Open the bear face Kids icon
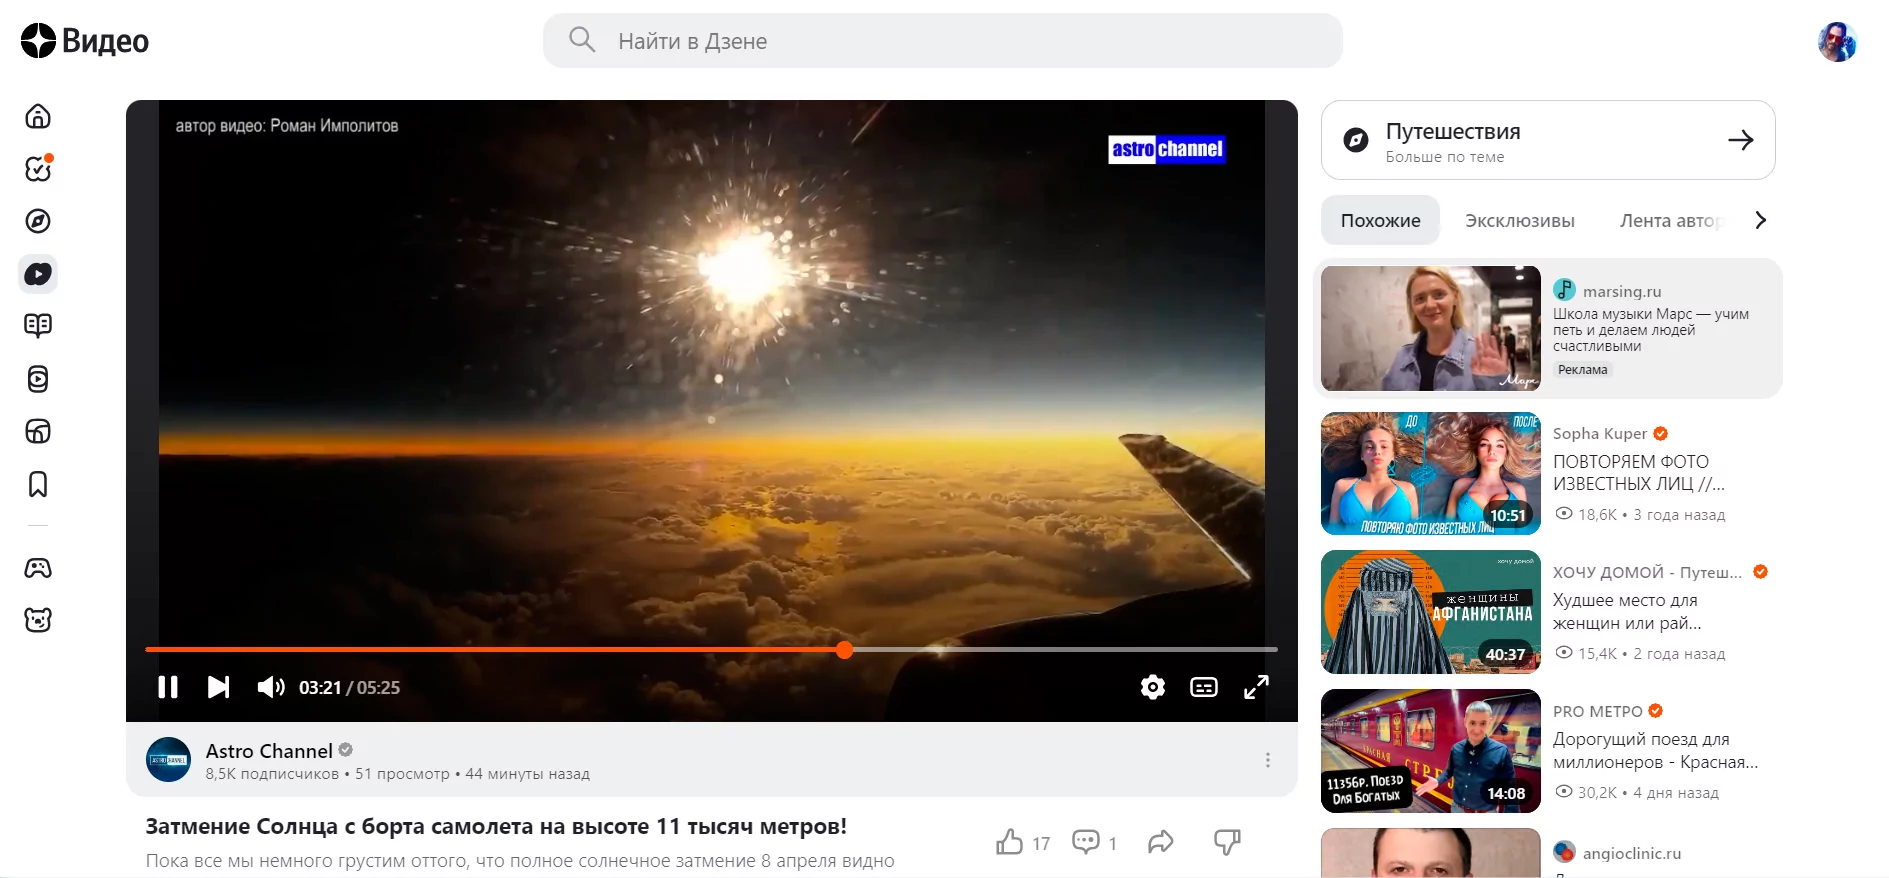This screenshot has height=878, width=1889. click(38, 620)
